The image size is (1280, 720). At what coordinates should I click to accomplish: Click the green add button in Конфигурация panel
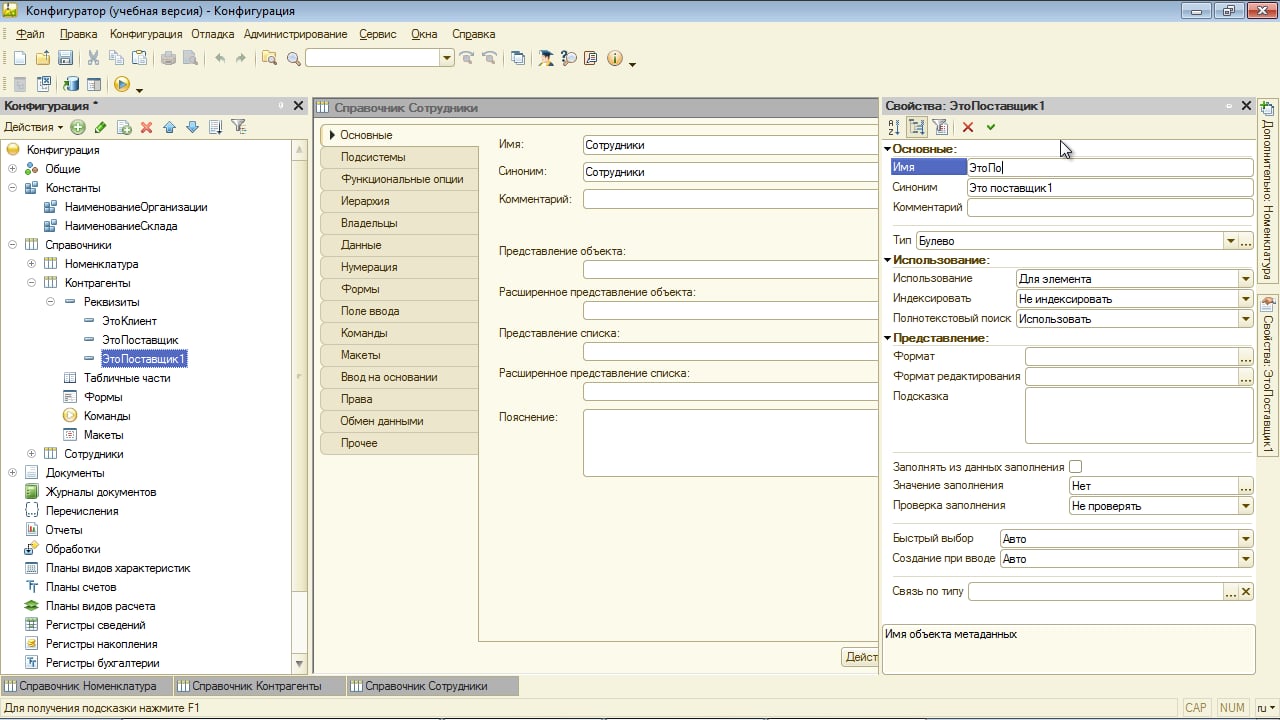(x=78, y=127)
